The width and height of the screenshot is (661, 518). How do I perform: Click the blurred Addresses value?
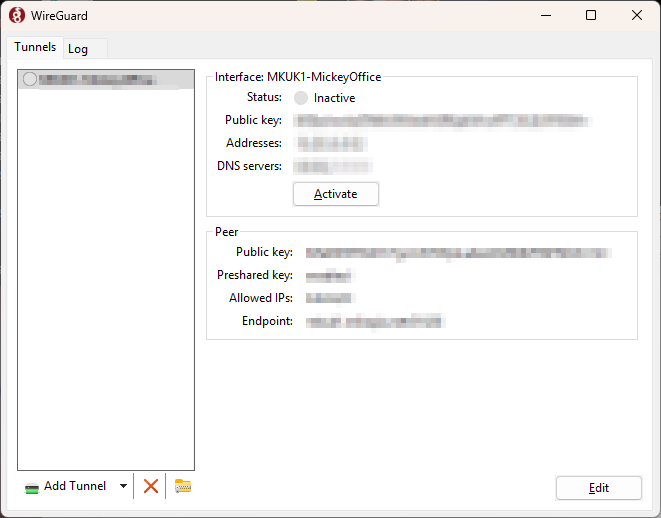pyautogui.click(x=331, y=143)
